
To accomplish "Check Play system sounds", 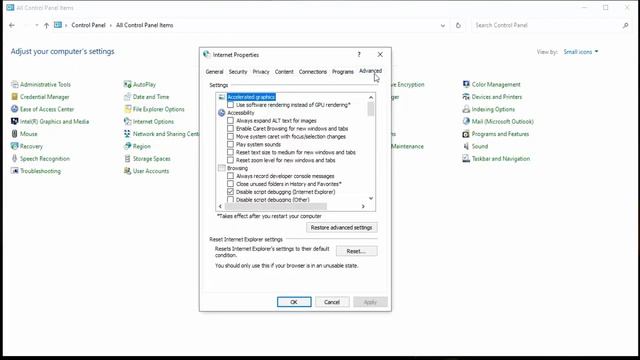I will click(x=231, y=144).
